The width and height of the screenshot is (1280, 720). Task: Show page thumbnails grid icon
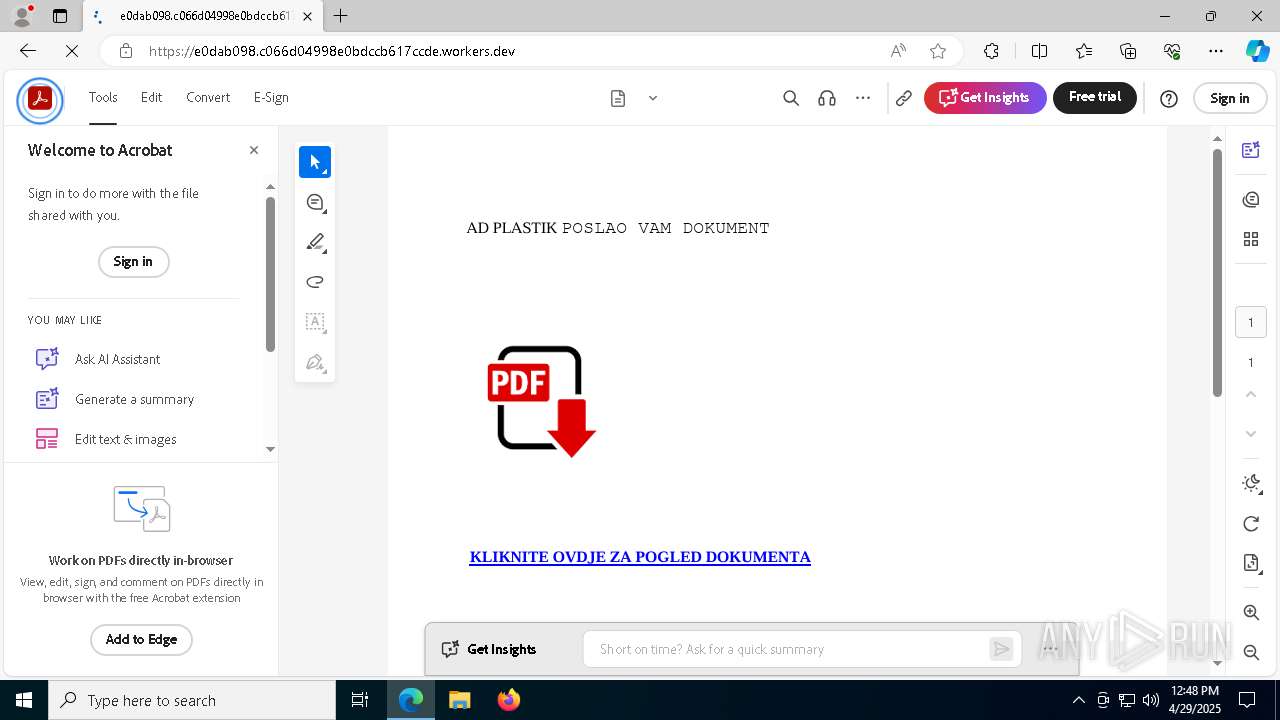click(x=1251, y=239)
